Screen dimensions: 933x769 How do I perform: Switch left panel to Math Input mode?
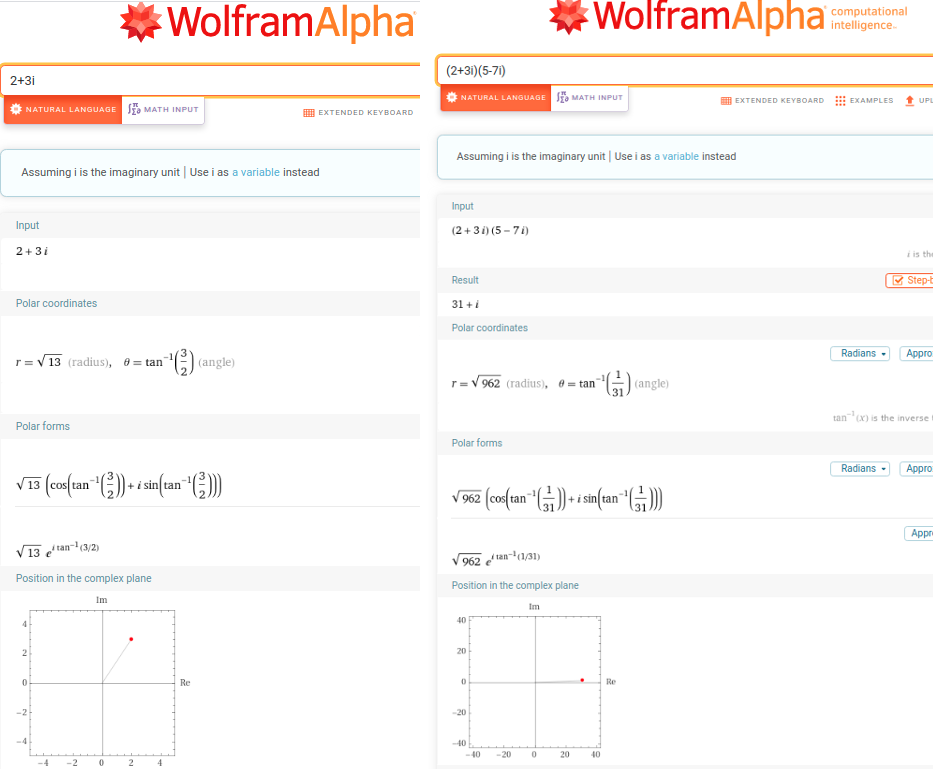coord(163,110)
